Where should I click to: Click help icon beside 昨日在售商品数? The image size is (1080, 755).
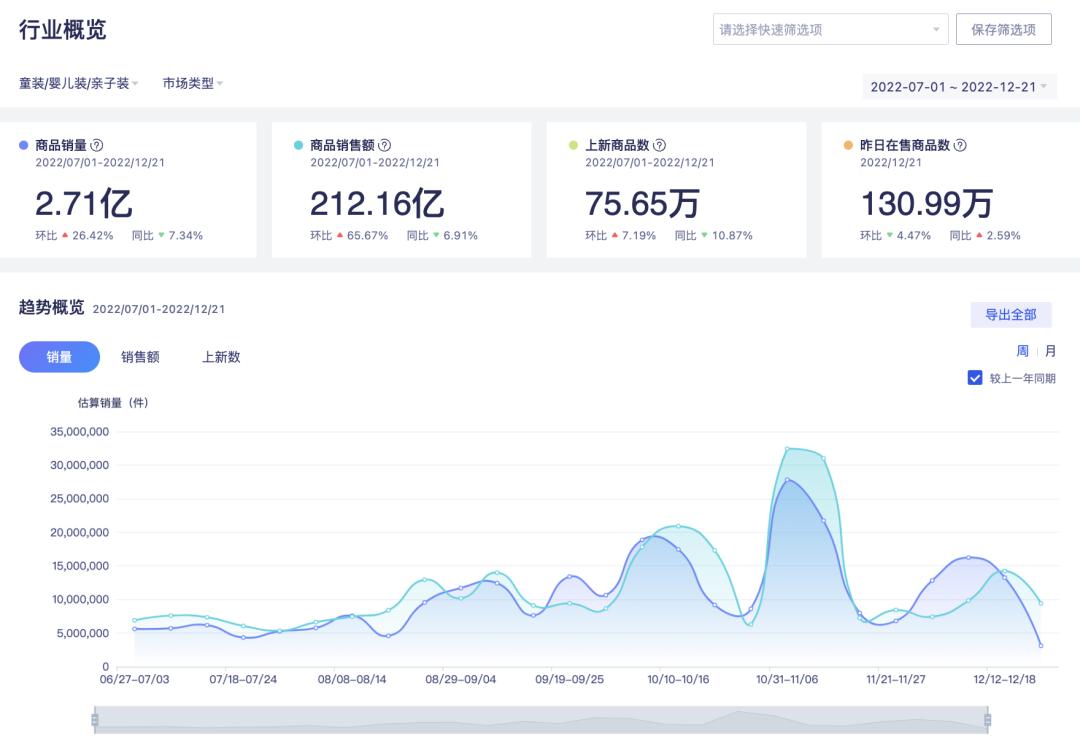click(x=960, y=145)
